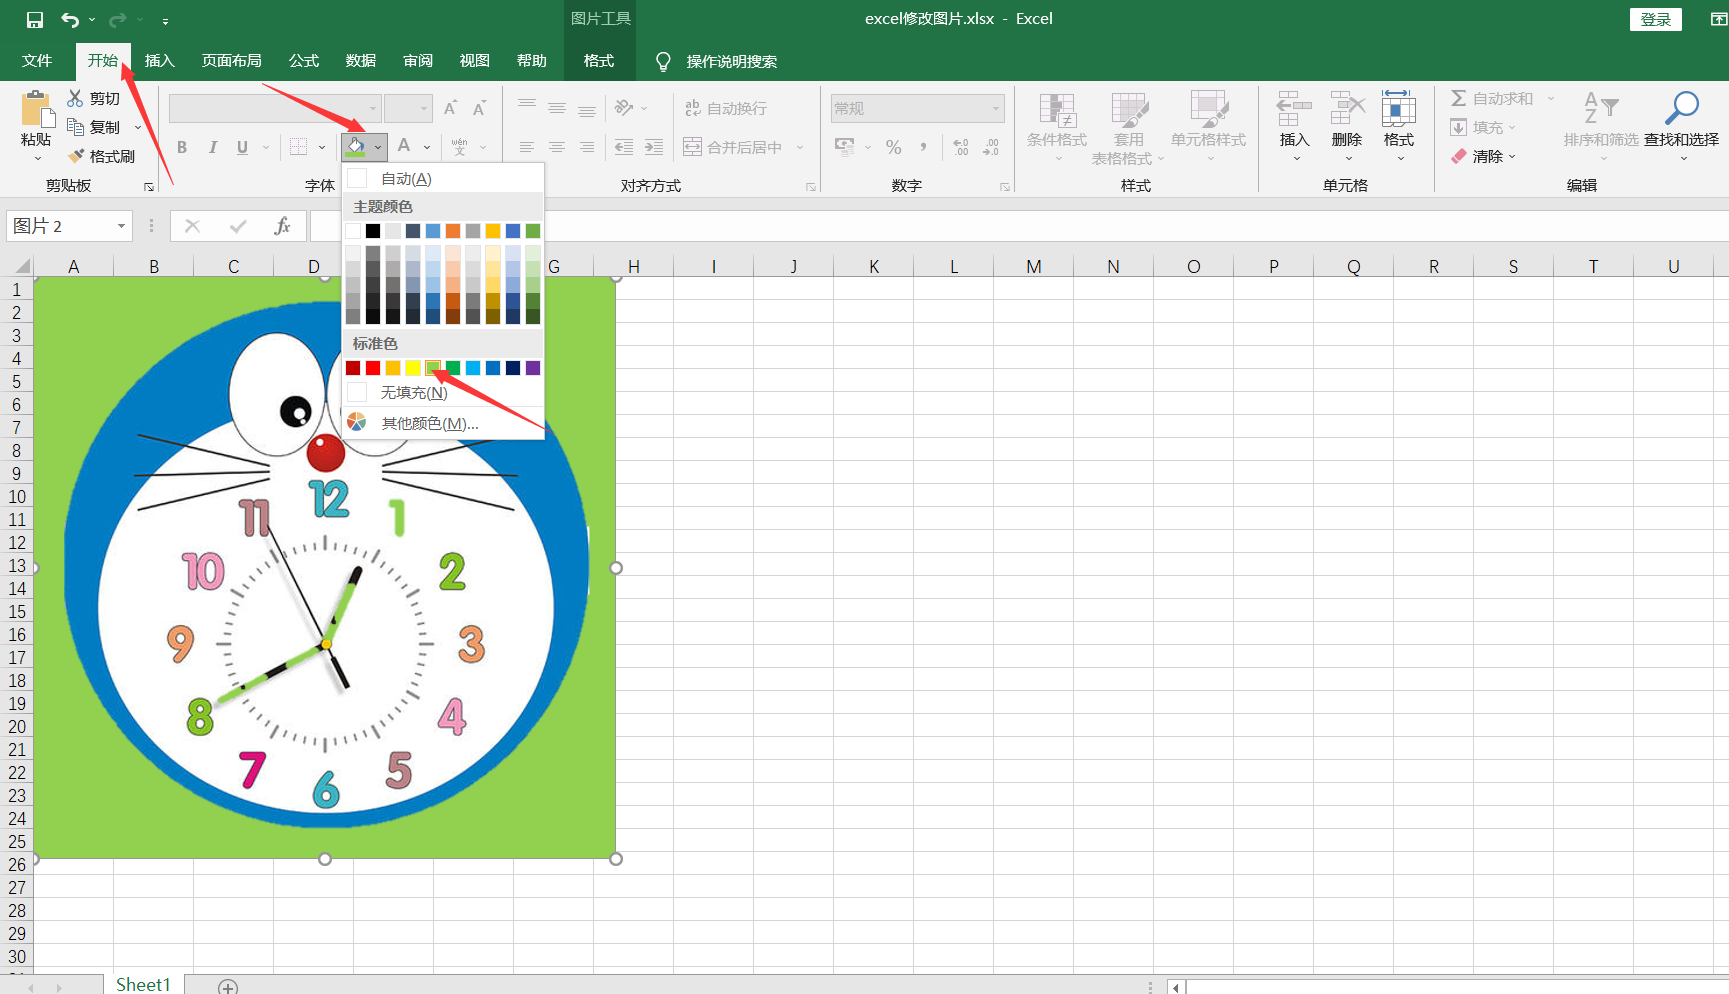Click the 自动求和 AutoSum button
The image size is (1729, 994).
1492,98
